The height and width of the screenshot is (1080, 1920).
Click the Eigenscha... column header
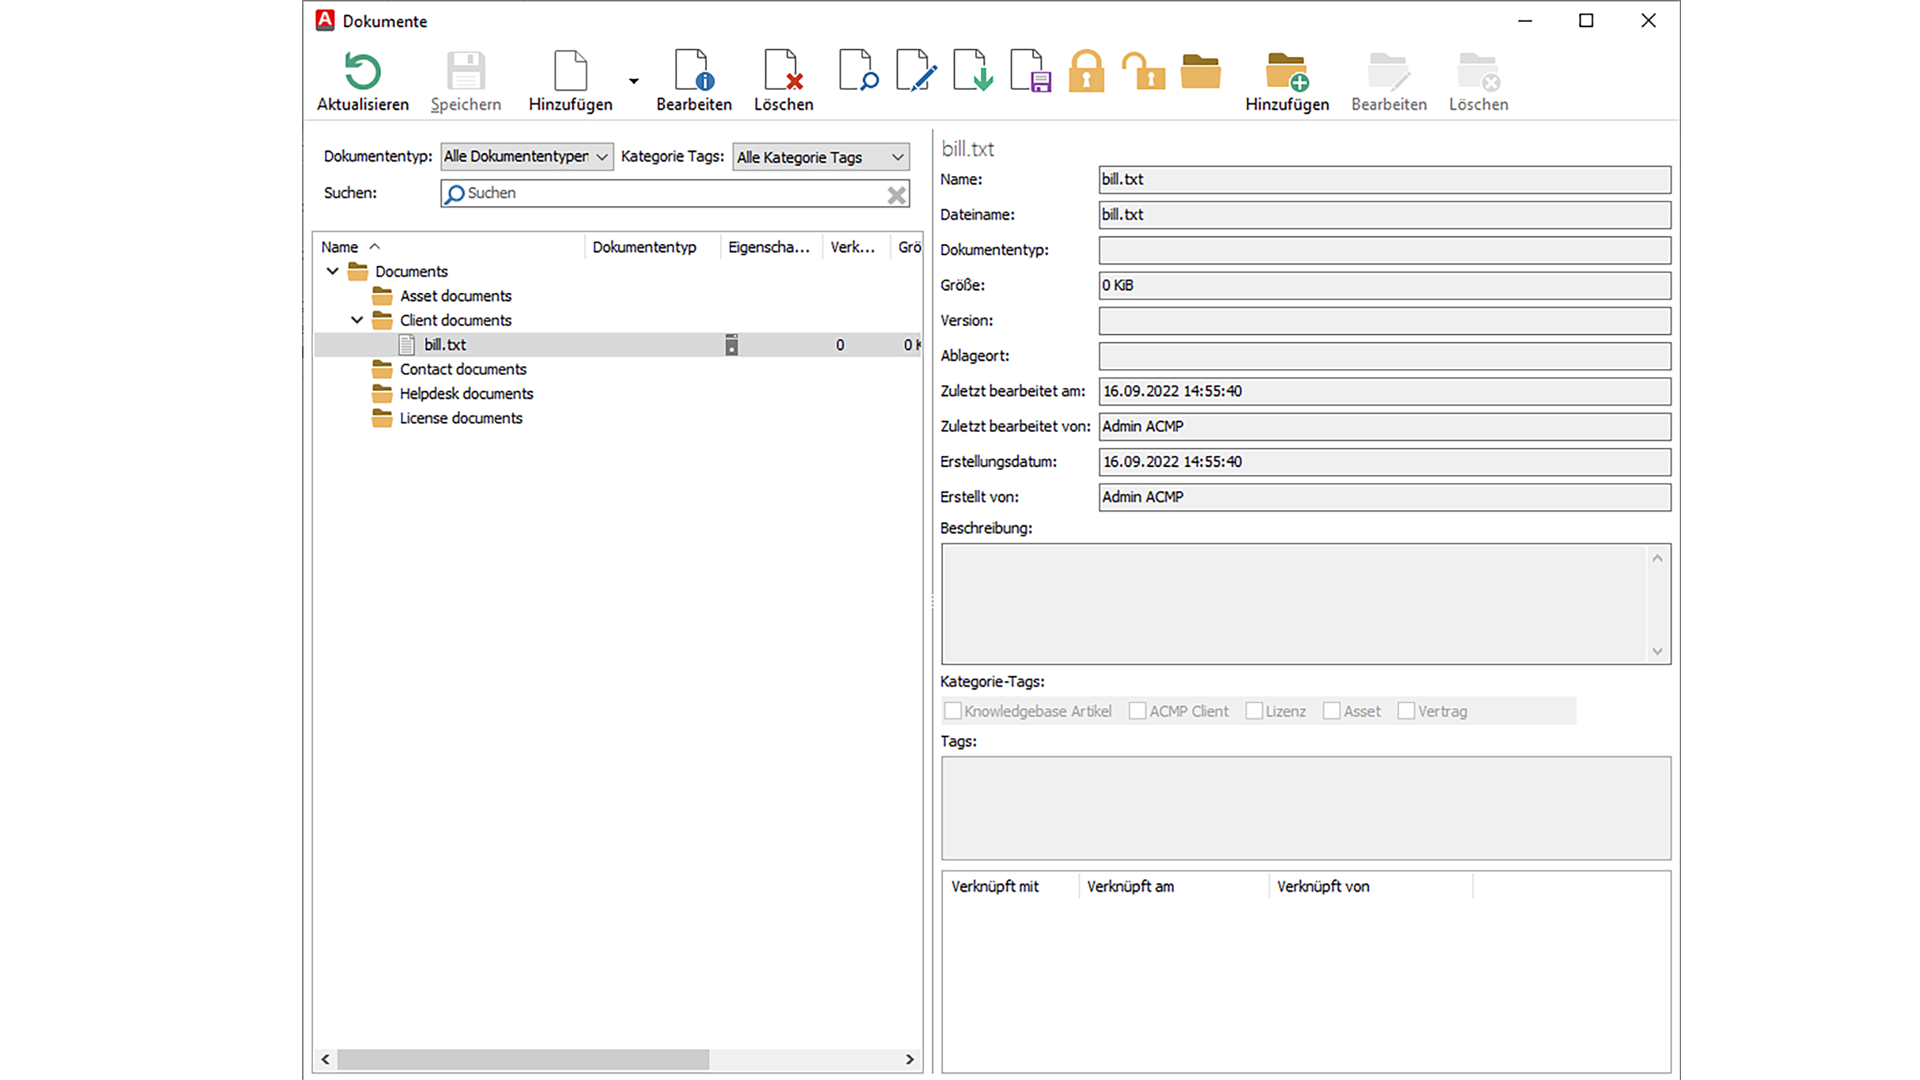771,247
